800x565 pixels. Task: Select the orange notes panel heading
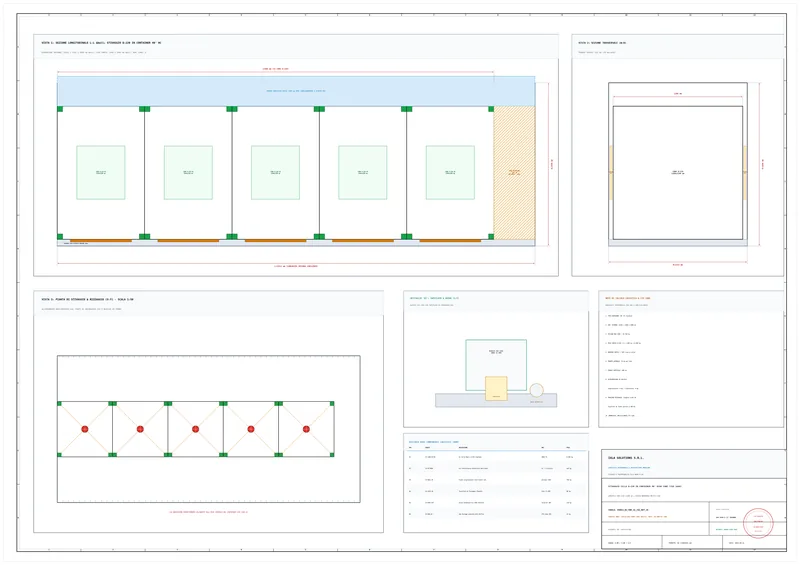coord(628,298)
